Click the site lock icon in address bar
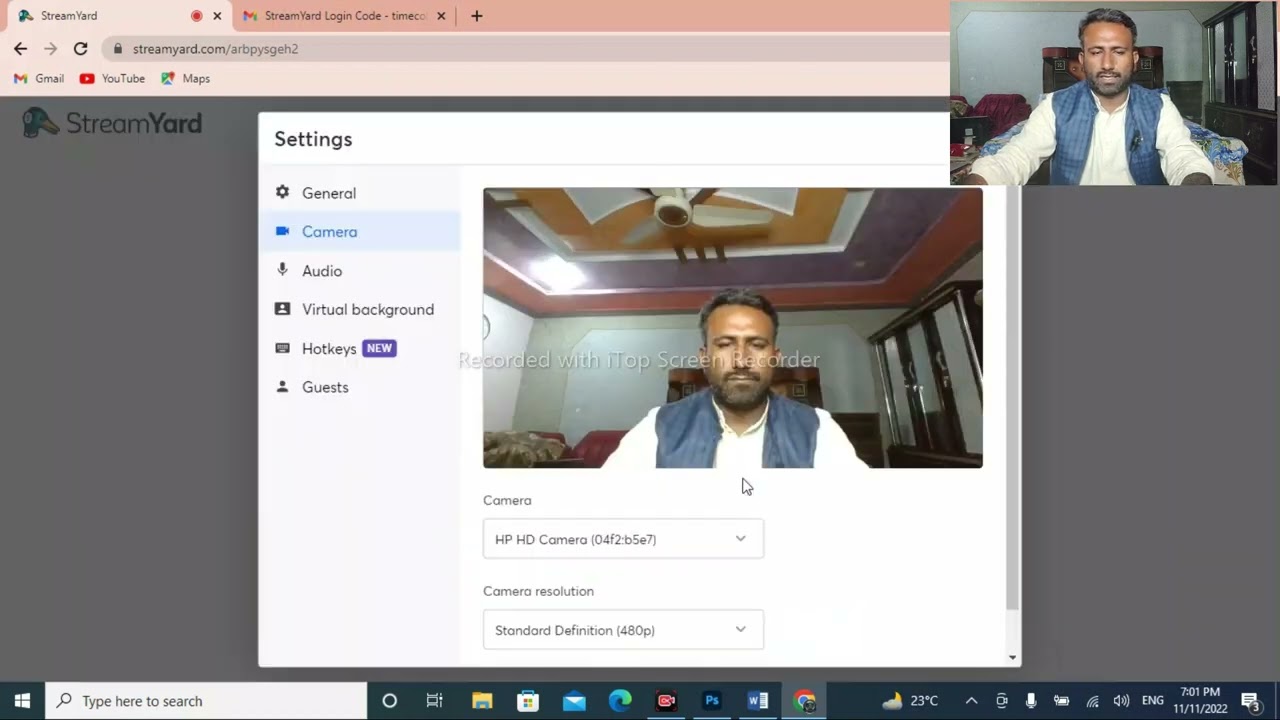Image resolution: width=1280 pixels, height=720 pixels. (x=118, y=49)
